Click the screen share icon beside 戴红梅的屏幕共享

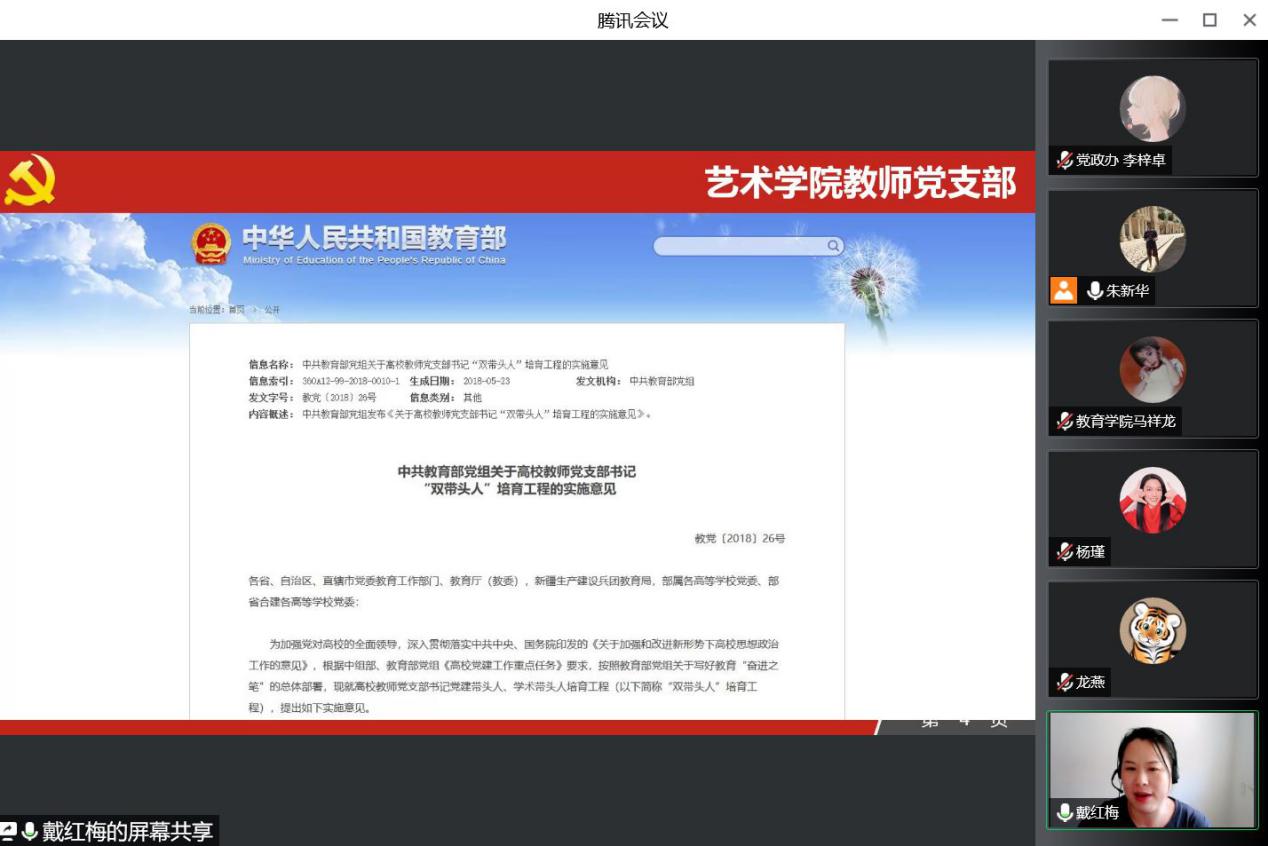point(9,831)
